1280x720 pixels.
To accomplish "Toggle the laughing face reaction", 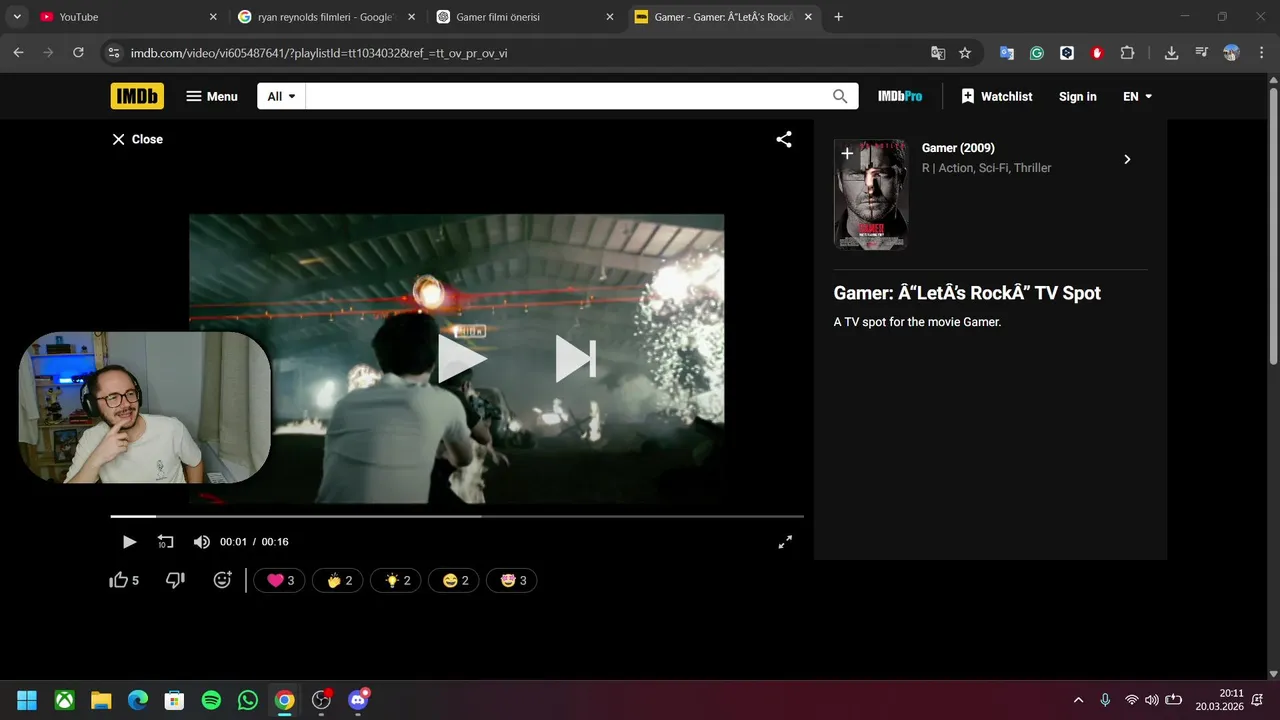I will (454, 580).
